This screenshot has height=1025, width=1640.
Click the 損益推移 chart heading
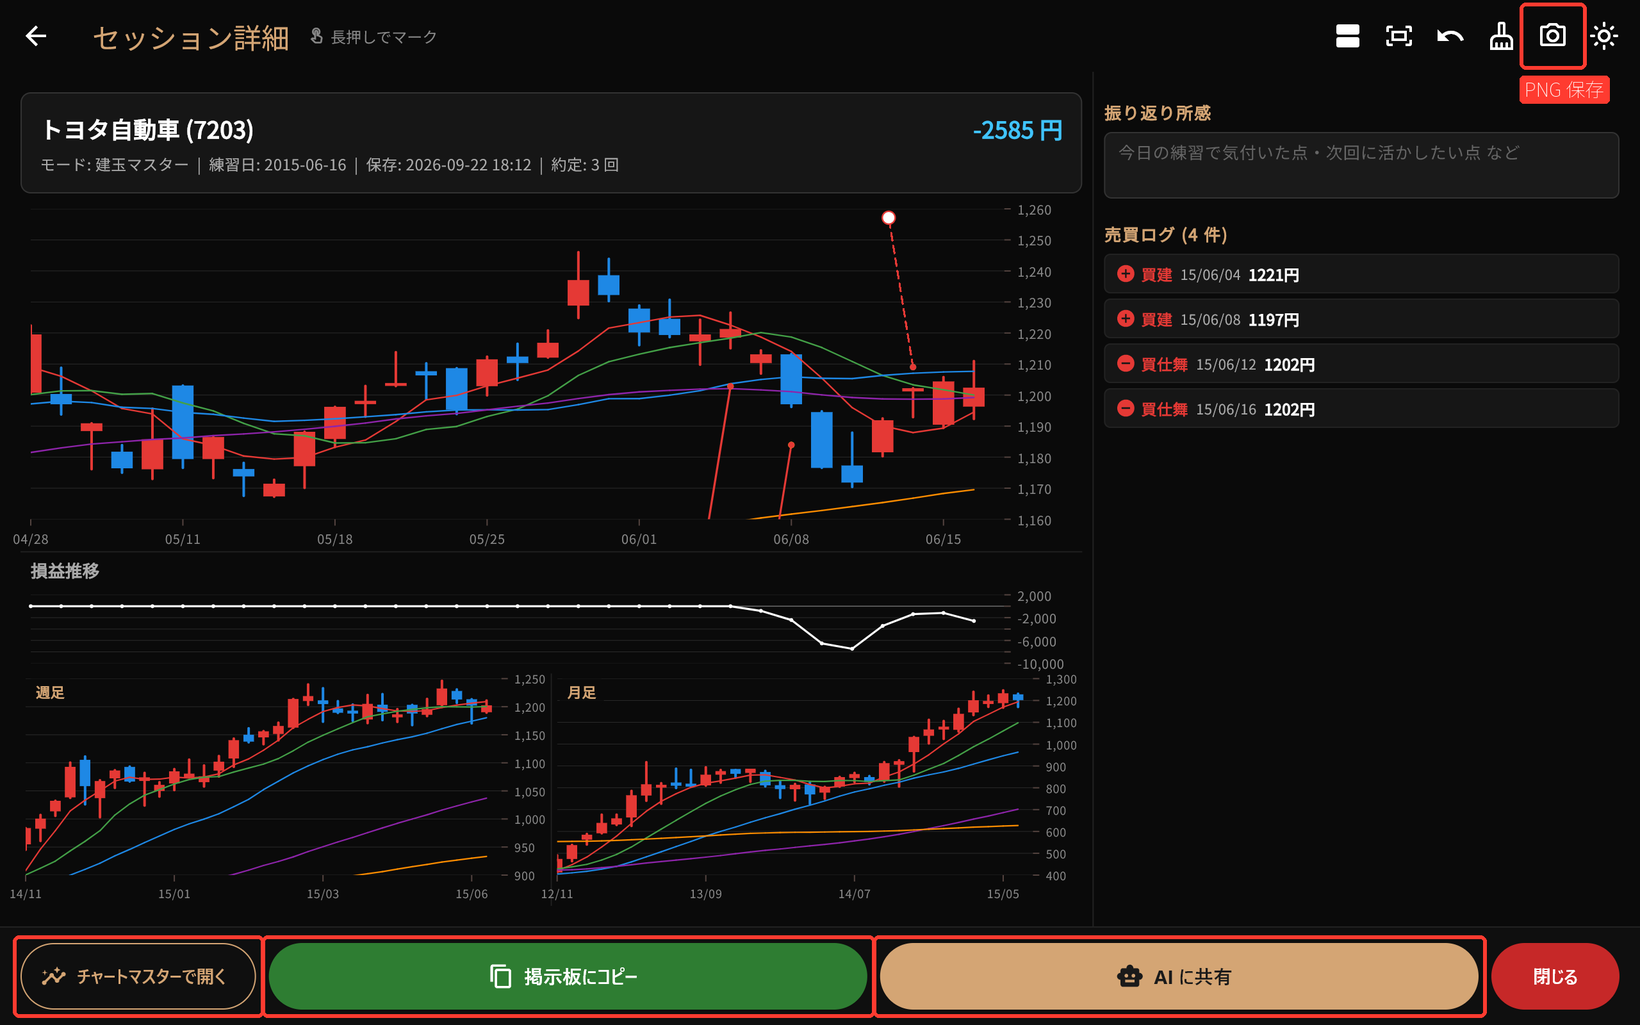[65, 571]
